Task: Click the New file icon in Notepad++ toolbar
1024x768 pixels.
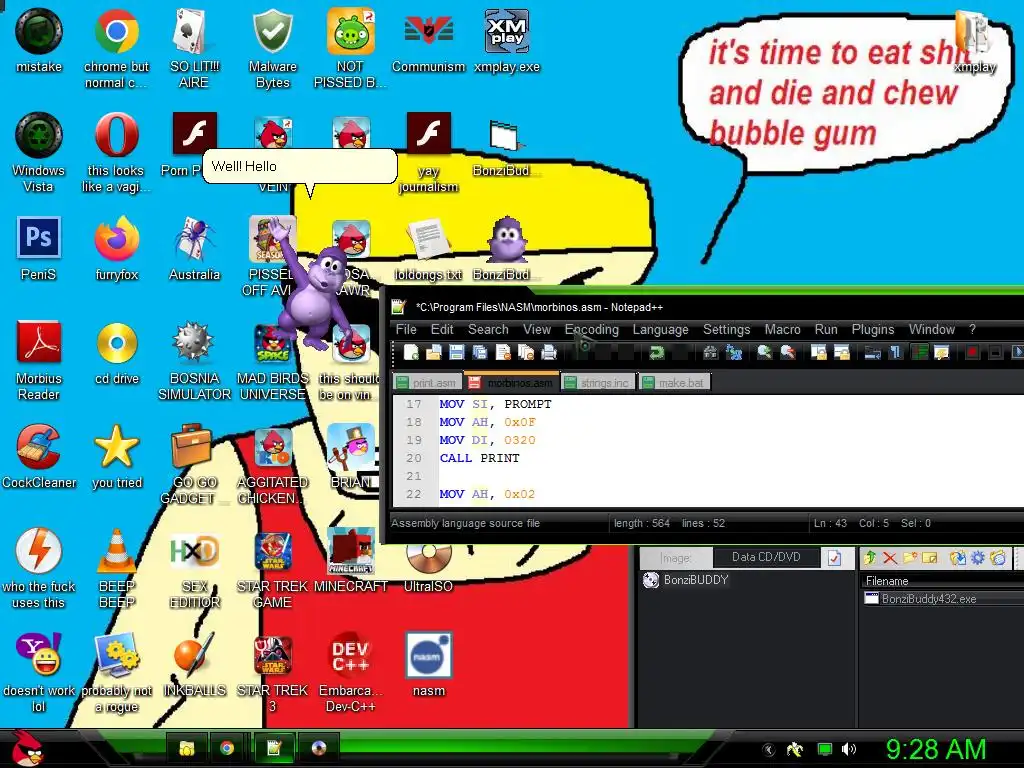Action: tap(411, 353)
